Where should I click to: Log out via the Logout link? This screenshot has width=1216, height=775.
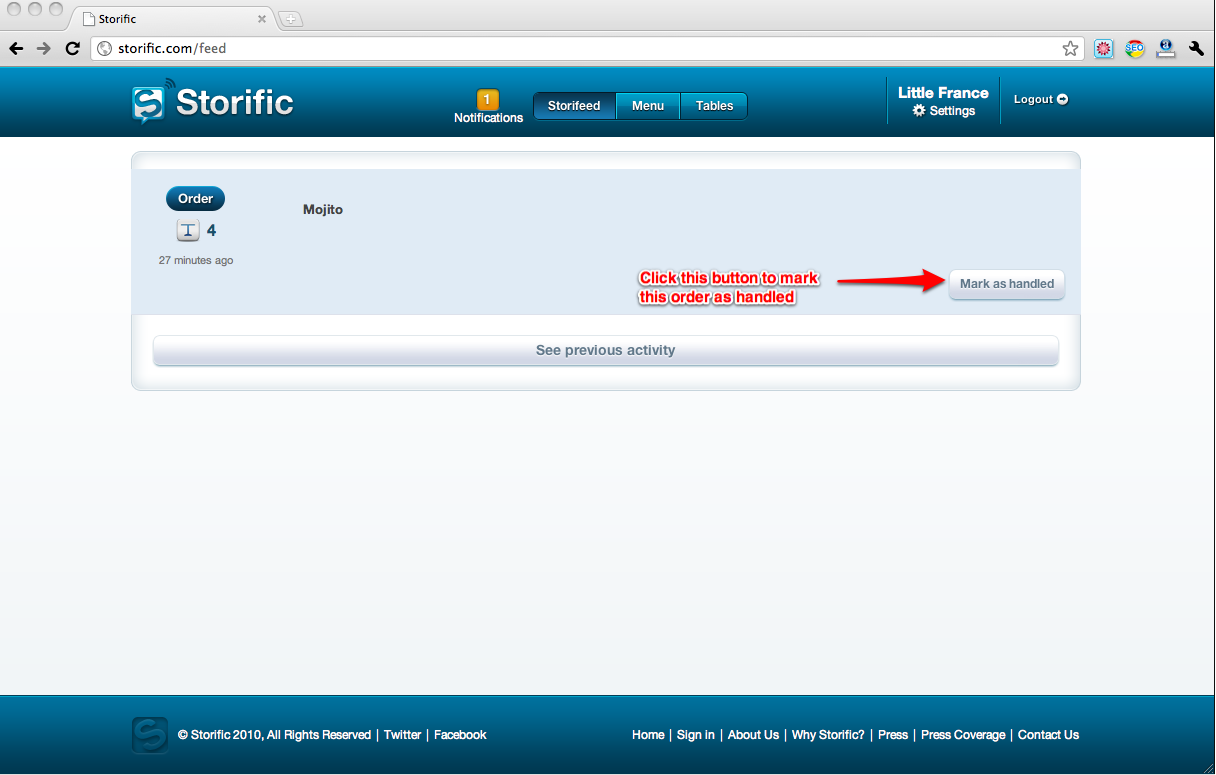click(1040, 99)
